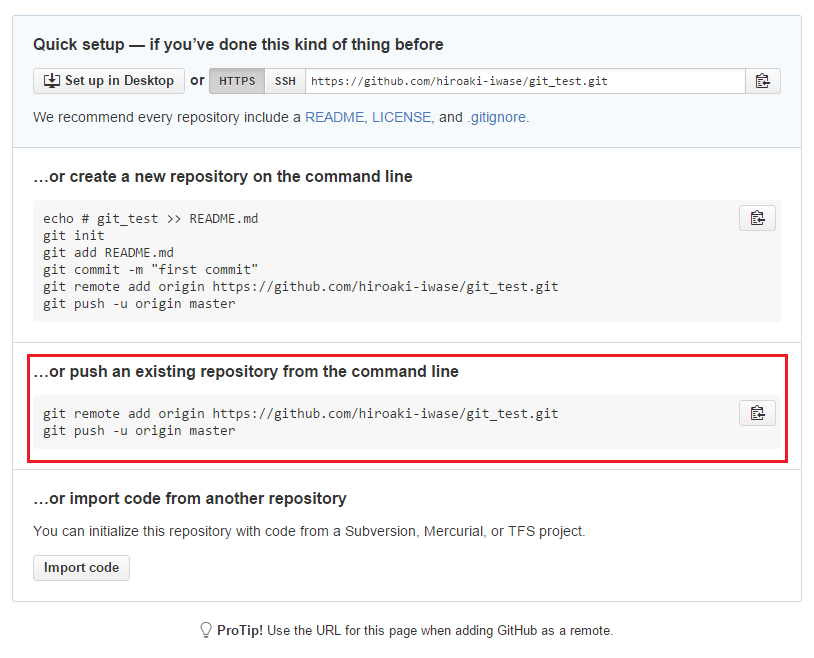Open the README link
Image resolution: width=814 pixels, height=658 pixels.
tap(334, 117)
